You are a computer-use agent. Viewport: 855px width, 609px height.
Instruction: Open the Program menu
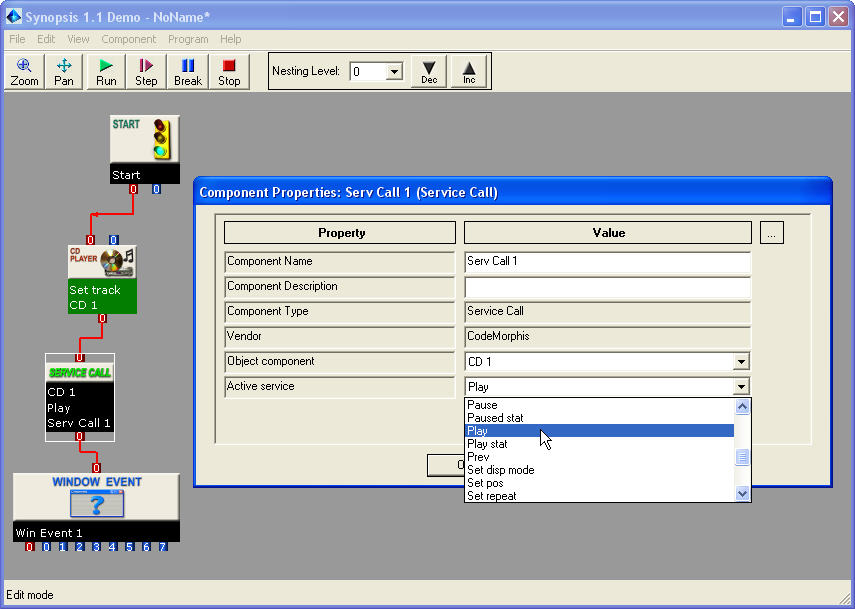[x=188, y=39]
